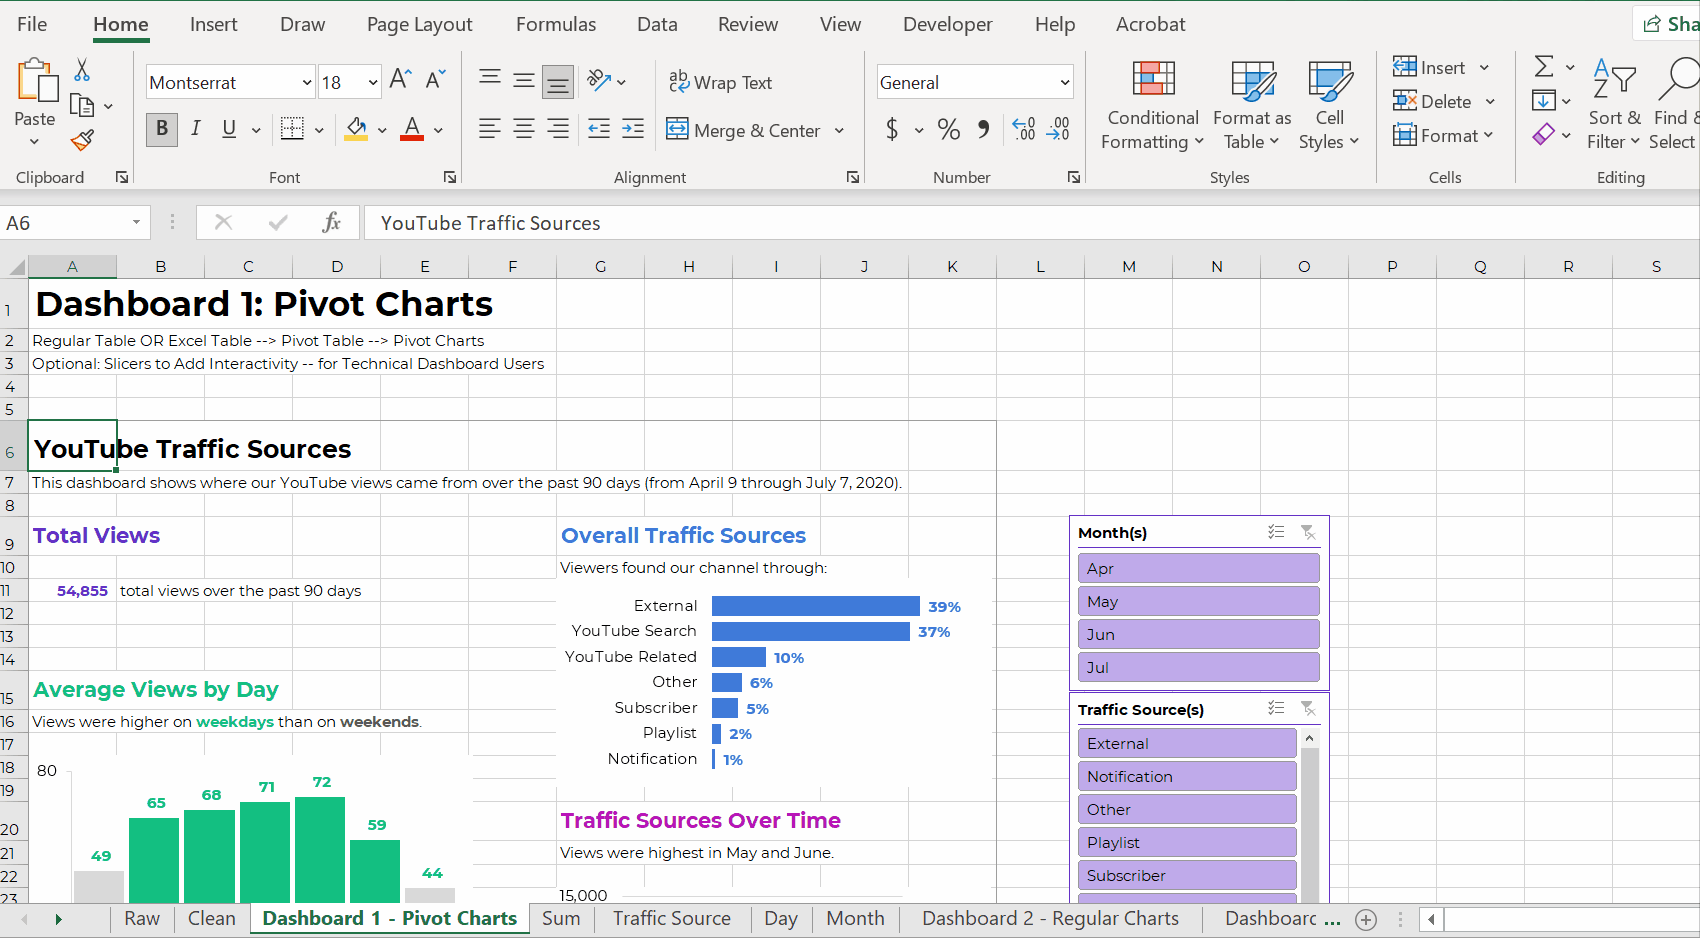Open the Montserrat font name dropdown
The image size is (1700, 938).
point(306,82)
